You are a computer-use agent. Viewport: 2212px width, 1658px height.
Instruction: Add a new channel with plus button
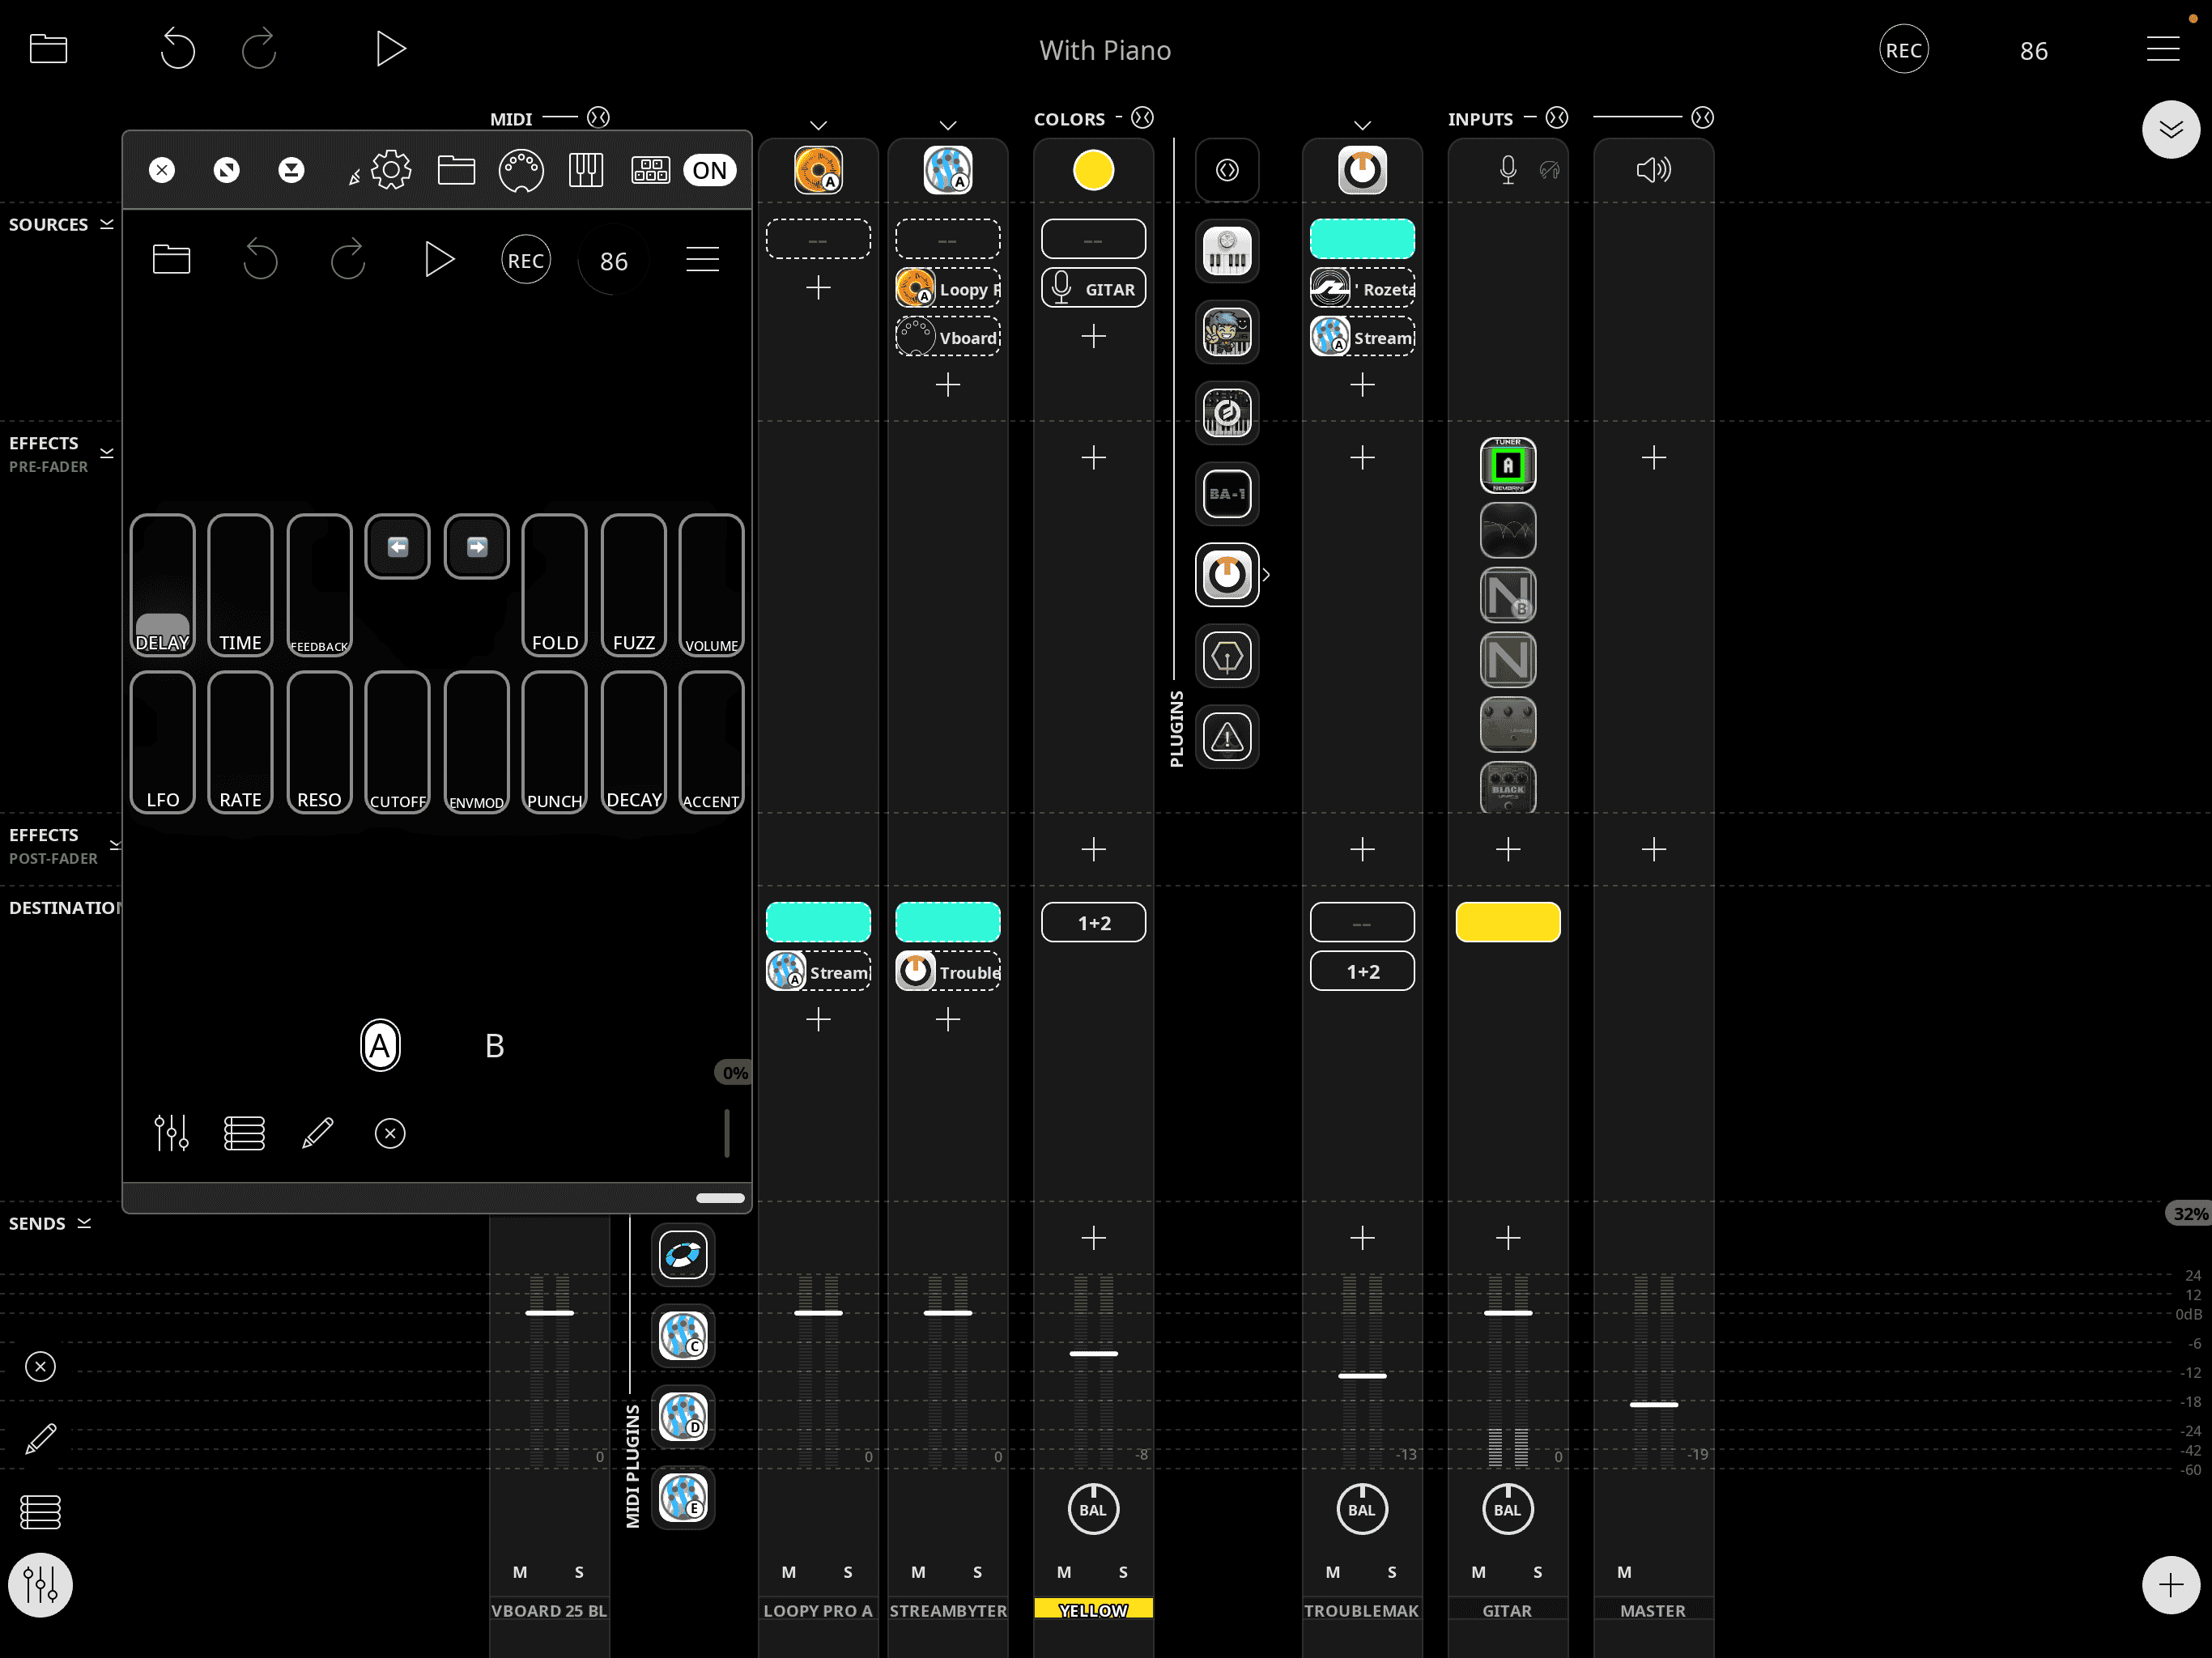coord(2170,1584)
